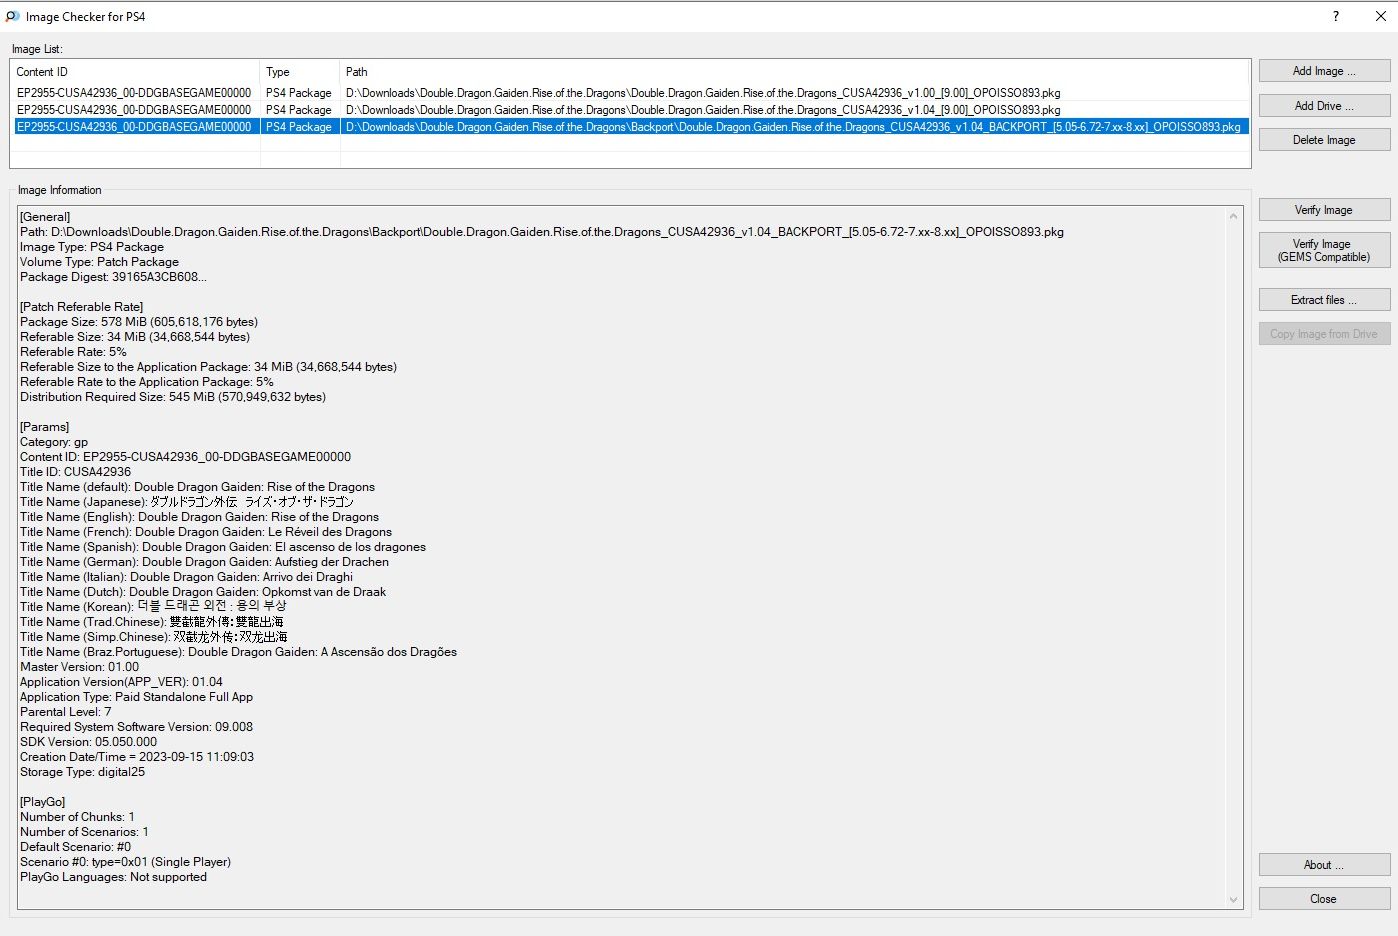This screenshot has height=936, width=1398.
Task: Click scroll down arrow in Image Information
Action: tap(1233, 900)
